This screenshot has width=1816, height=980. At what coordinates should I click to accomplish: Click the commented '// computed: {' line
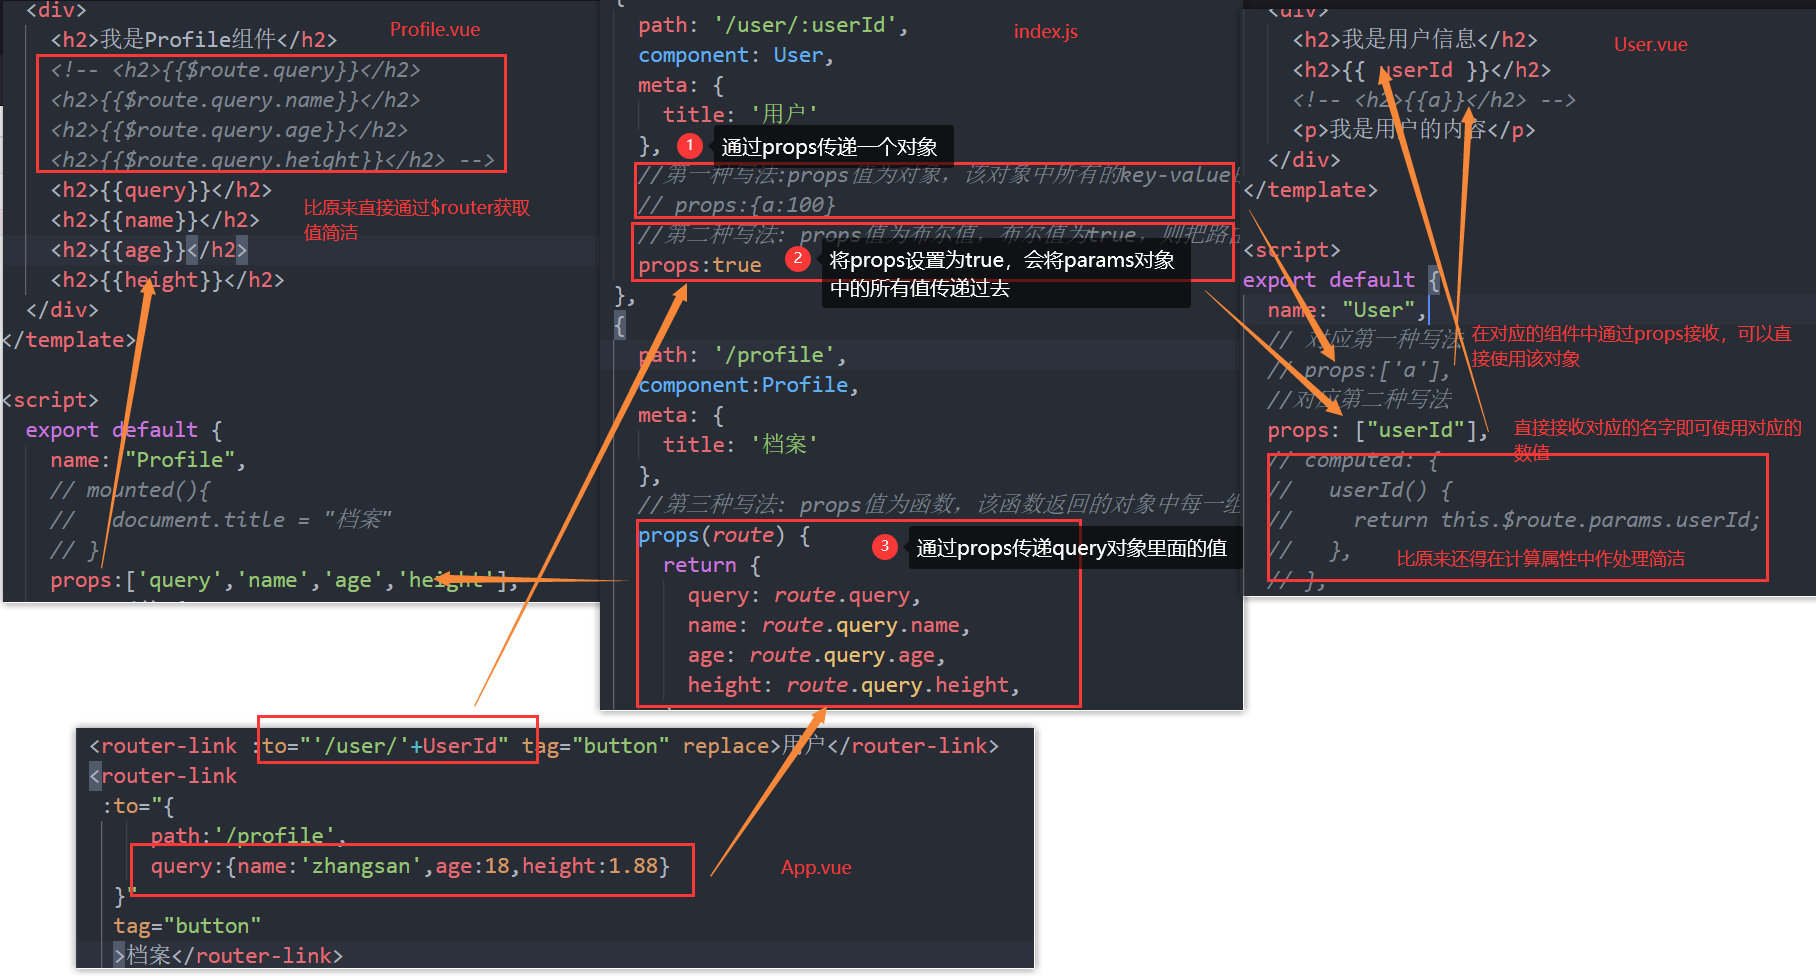1353,460
